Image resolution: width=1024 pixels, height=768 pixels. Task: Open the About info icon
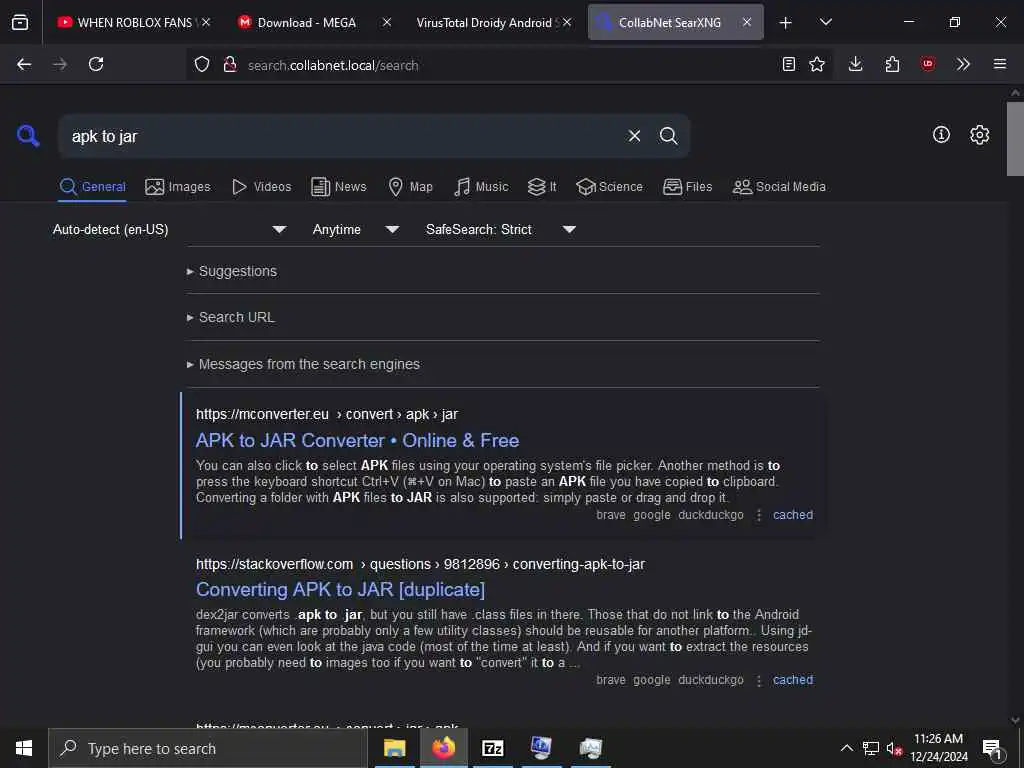(x=941, y=135)
